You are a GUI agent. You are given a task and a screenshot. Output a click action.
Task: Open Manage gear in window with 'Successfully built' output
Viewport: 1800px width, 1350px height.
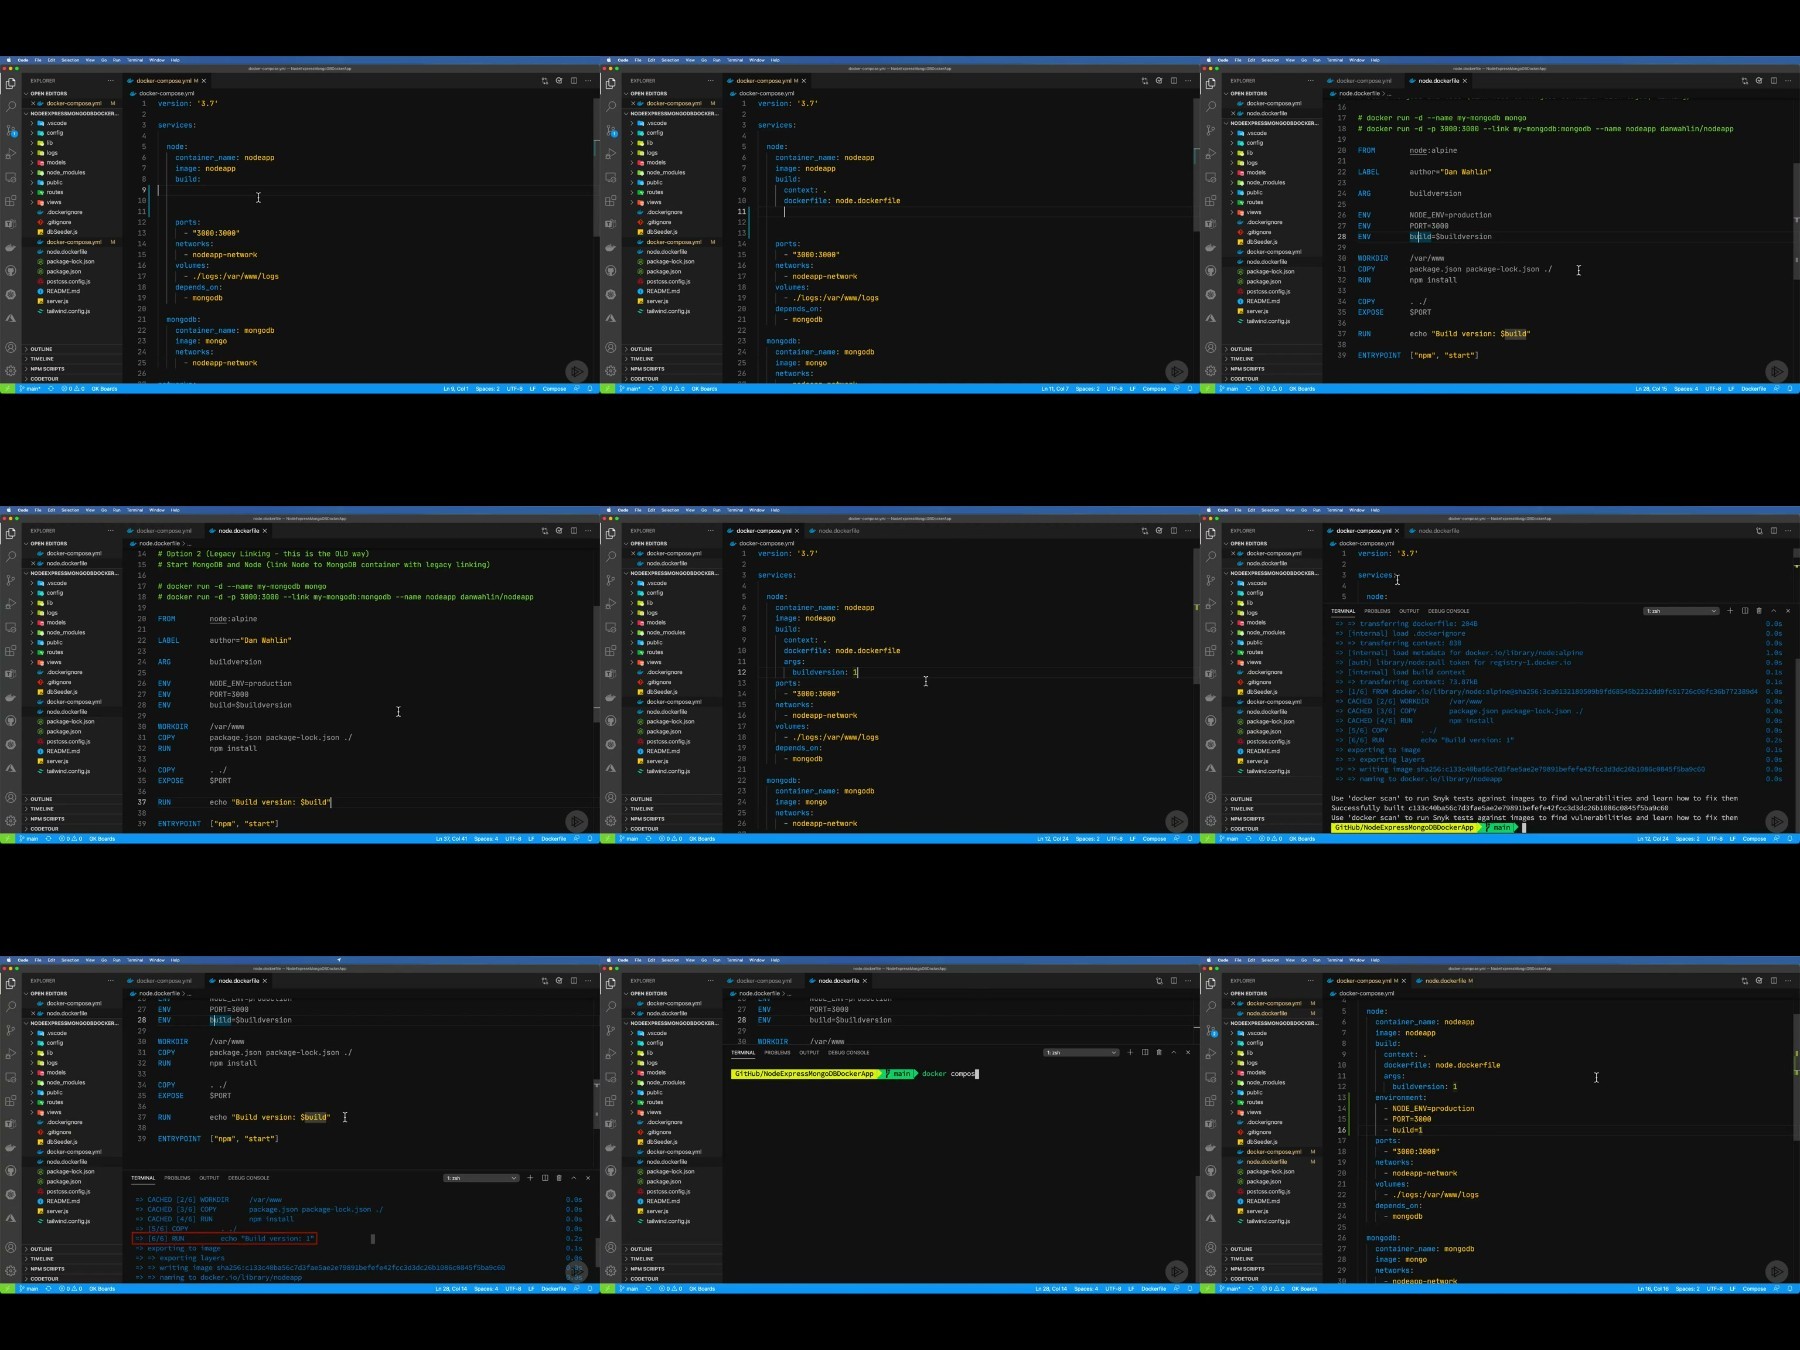coord(1211,820)
